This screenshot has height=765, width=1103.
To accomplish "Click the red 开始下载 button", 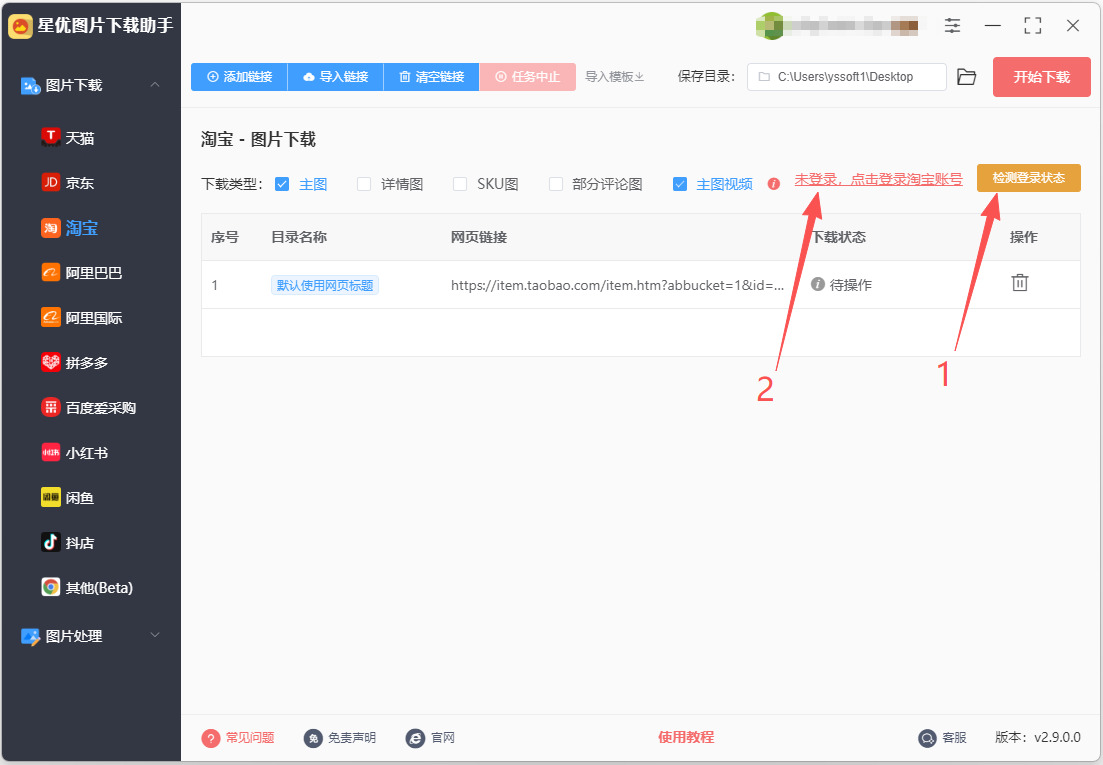I will click(1042, 77).
